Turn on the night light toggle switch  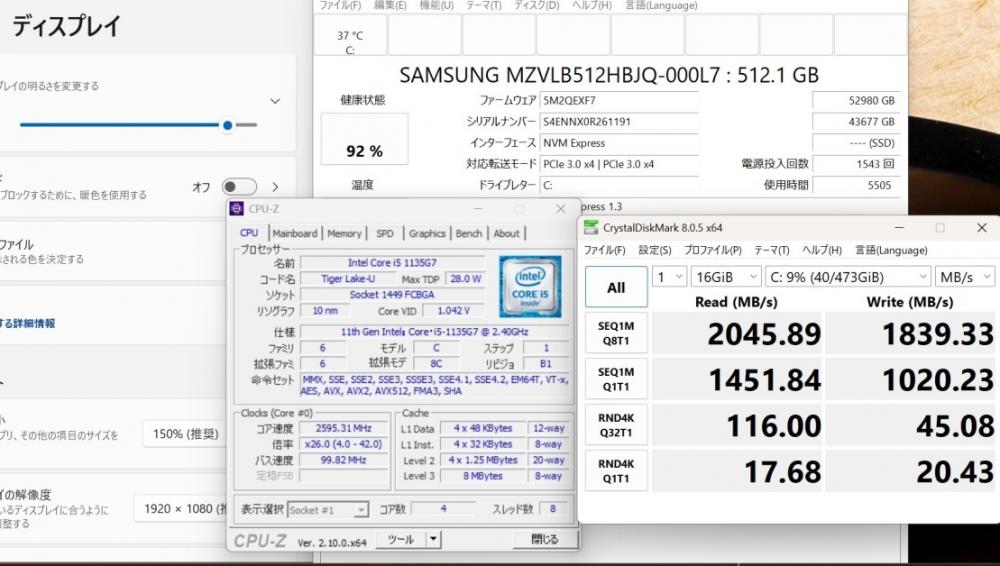tap(239, 187)
